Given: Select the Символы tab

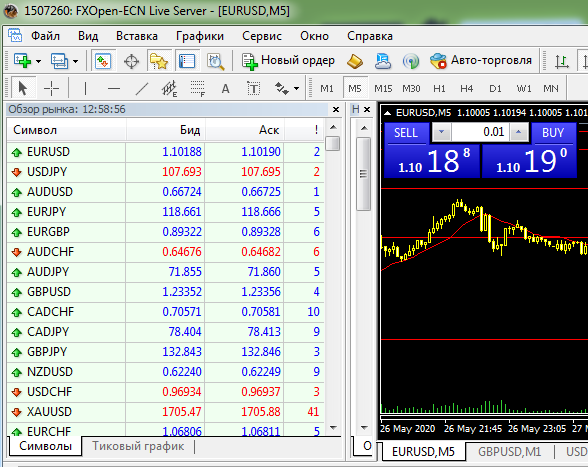Looking at the screenshot, I should pyautogui.click(x=45, y=446).
